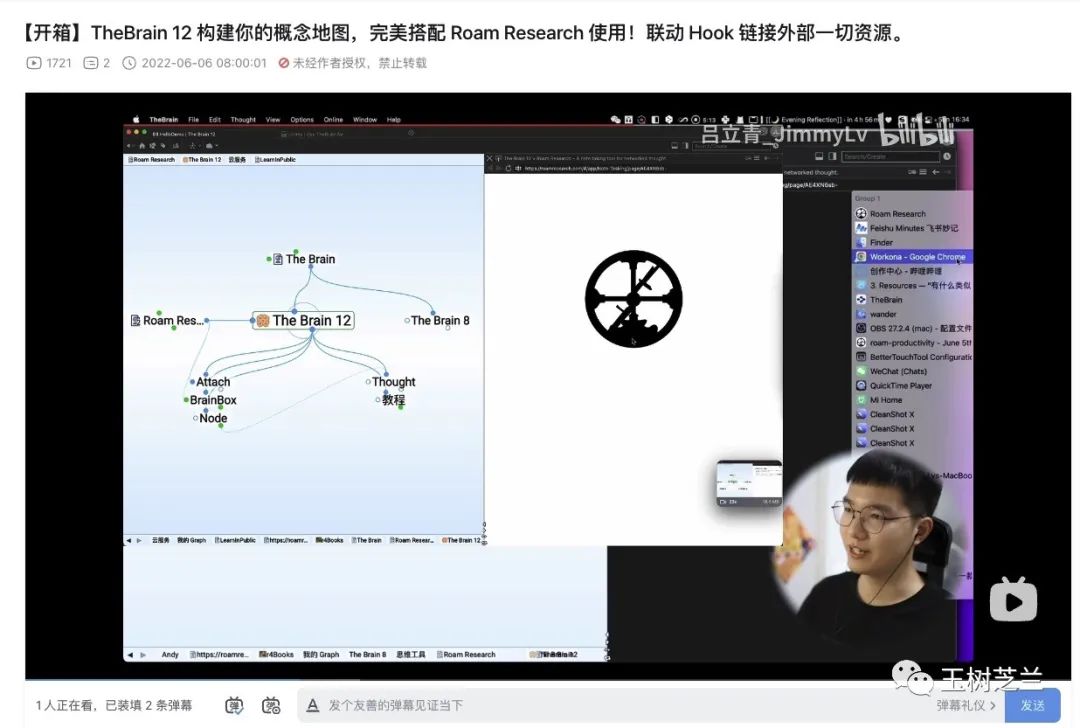1080x728 pixels.
Task: Open the Online menu
Action: coord(333,120)
